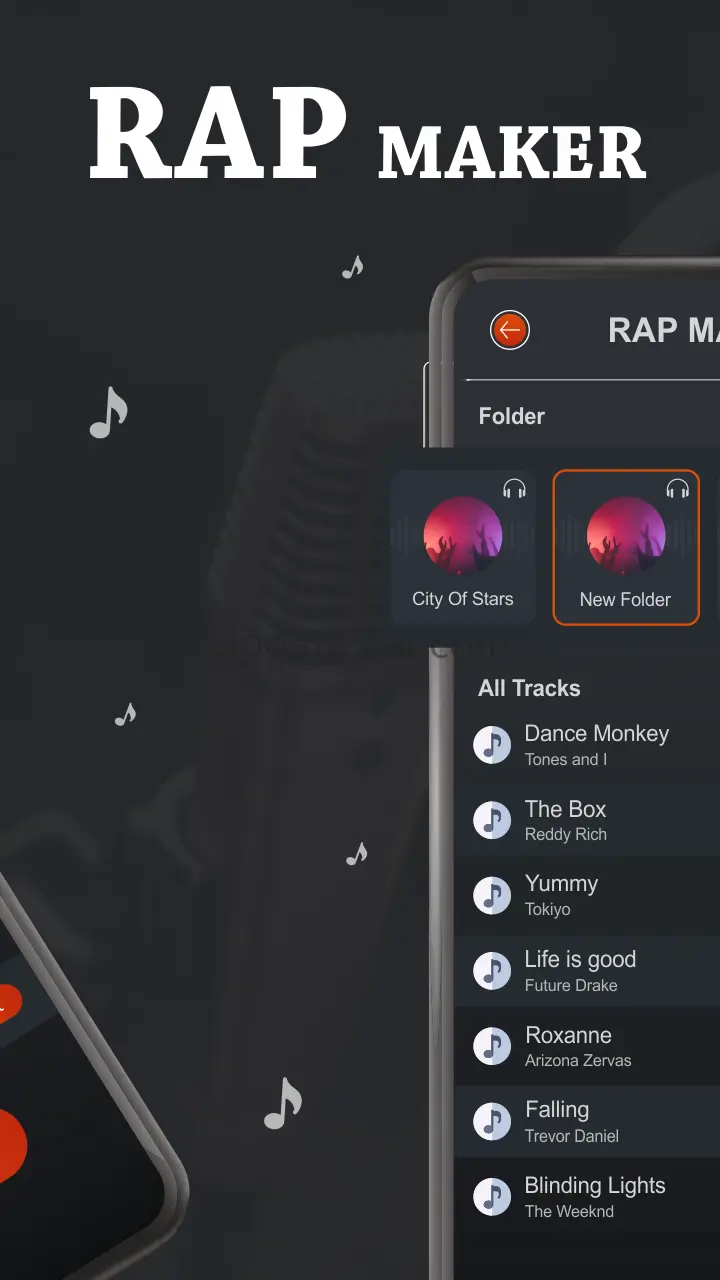This screenshot has height=1280, width=720.
Task: Click the Trevor Daniel artist name
Action: (572, 1137)
